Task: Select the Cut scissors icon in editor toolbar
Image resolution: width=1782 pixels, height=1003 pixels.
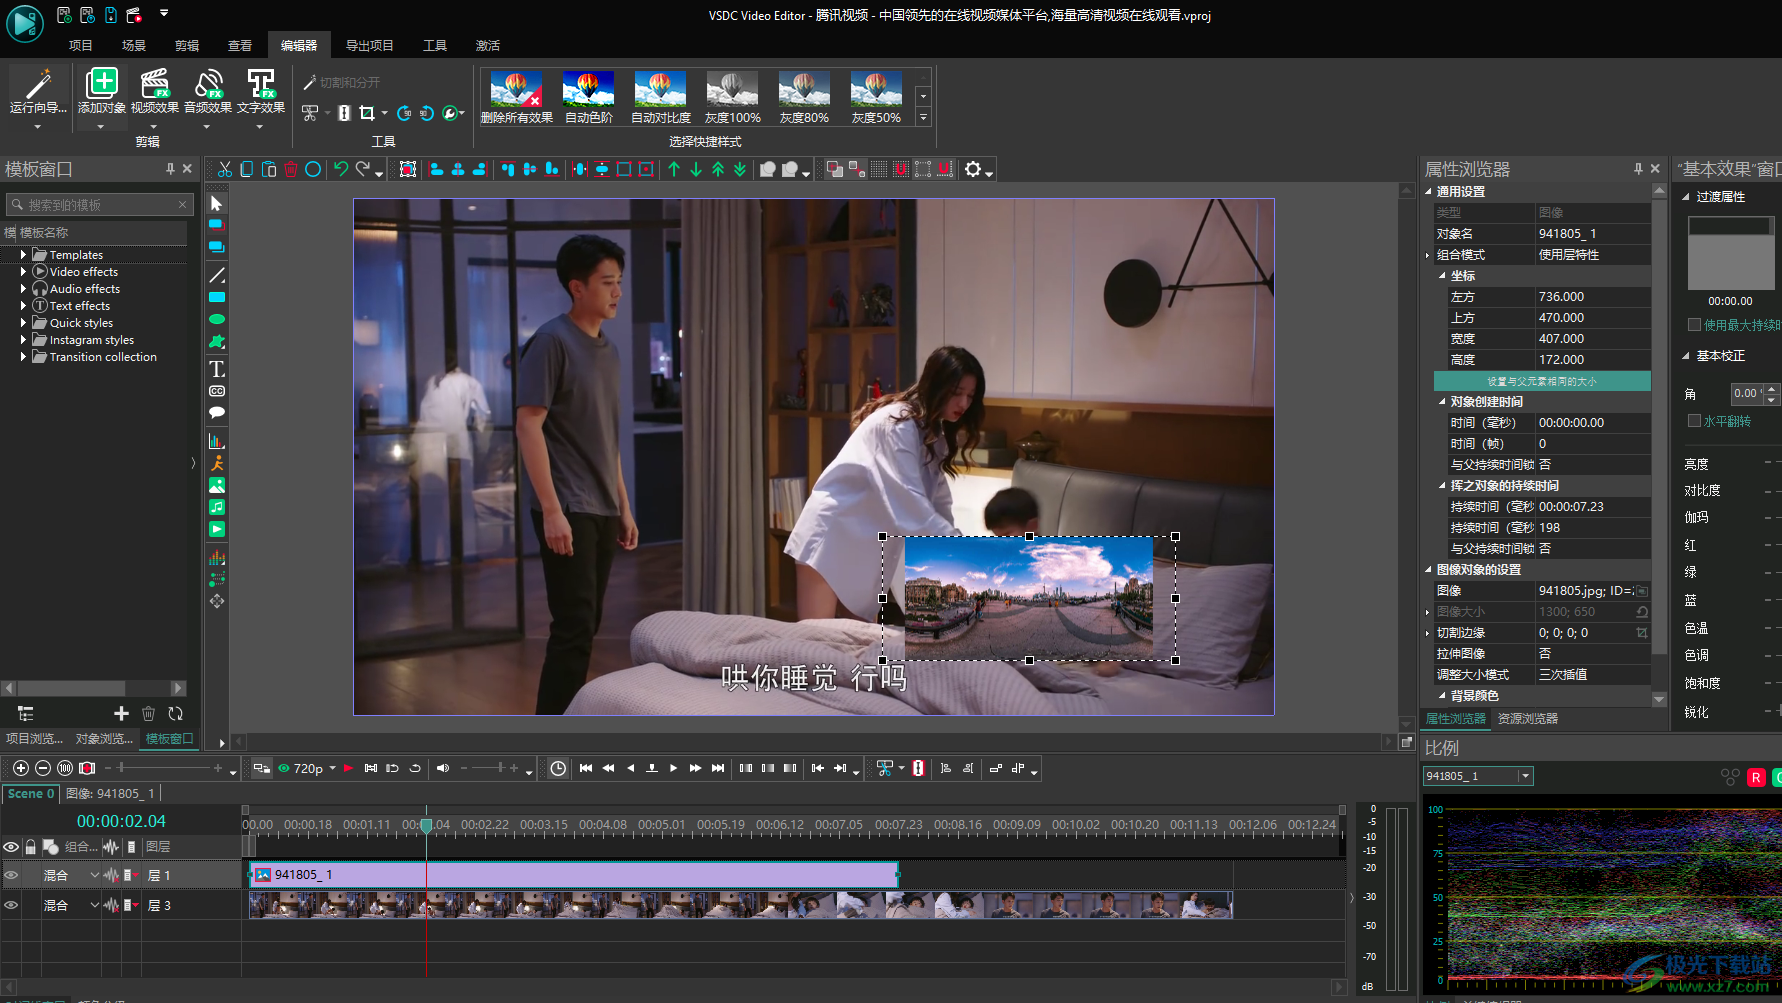Action: pyautogui.click(x=225, y=169)
